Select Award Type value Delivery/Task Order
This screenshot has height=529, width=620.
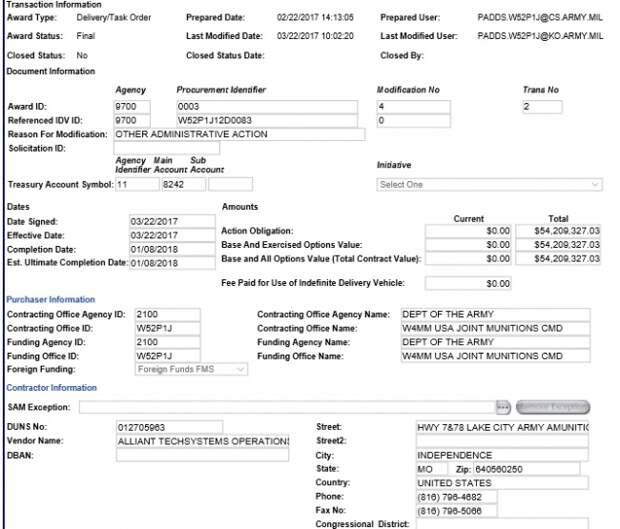(114, 17)
